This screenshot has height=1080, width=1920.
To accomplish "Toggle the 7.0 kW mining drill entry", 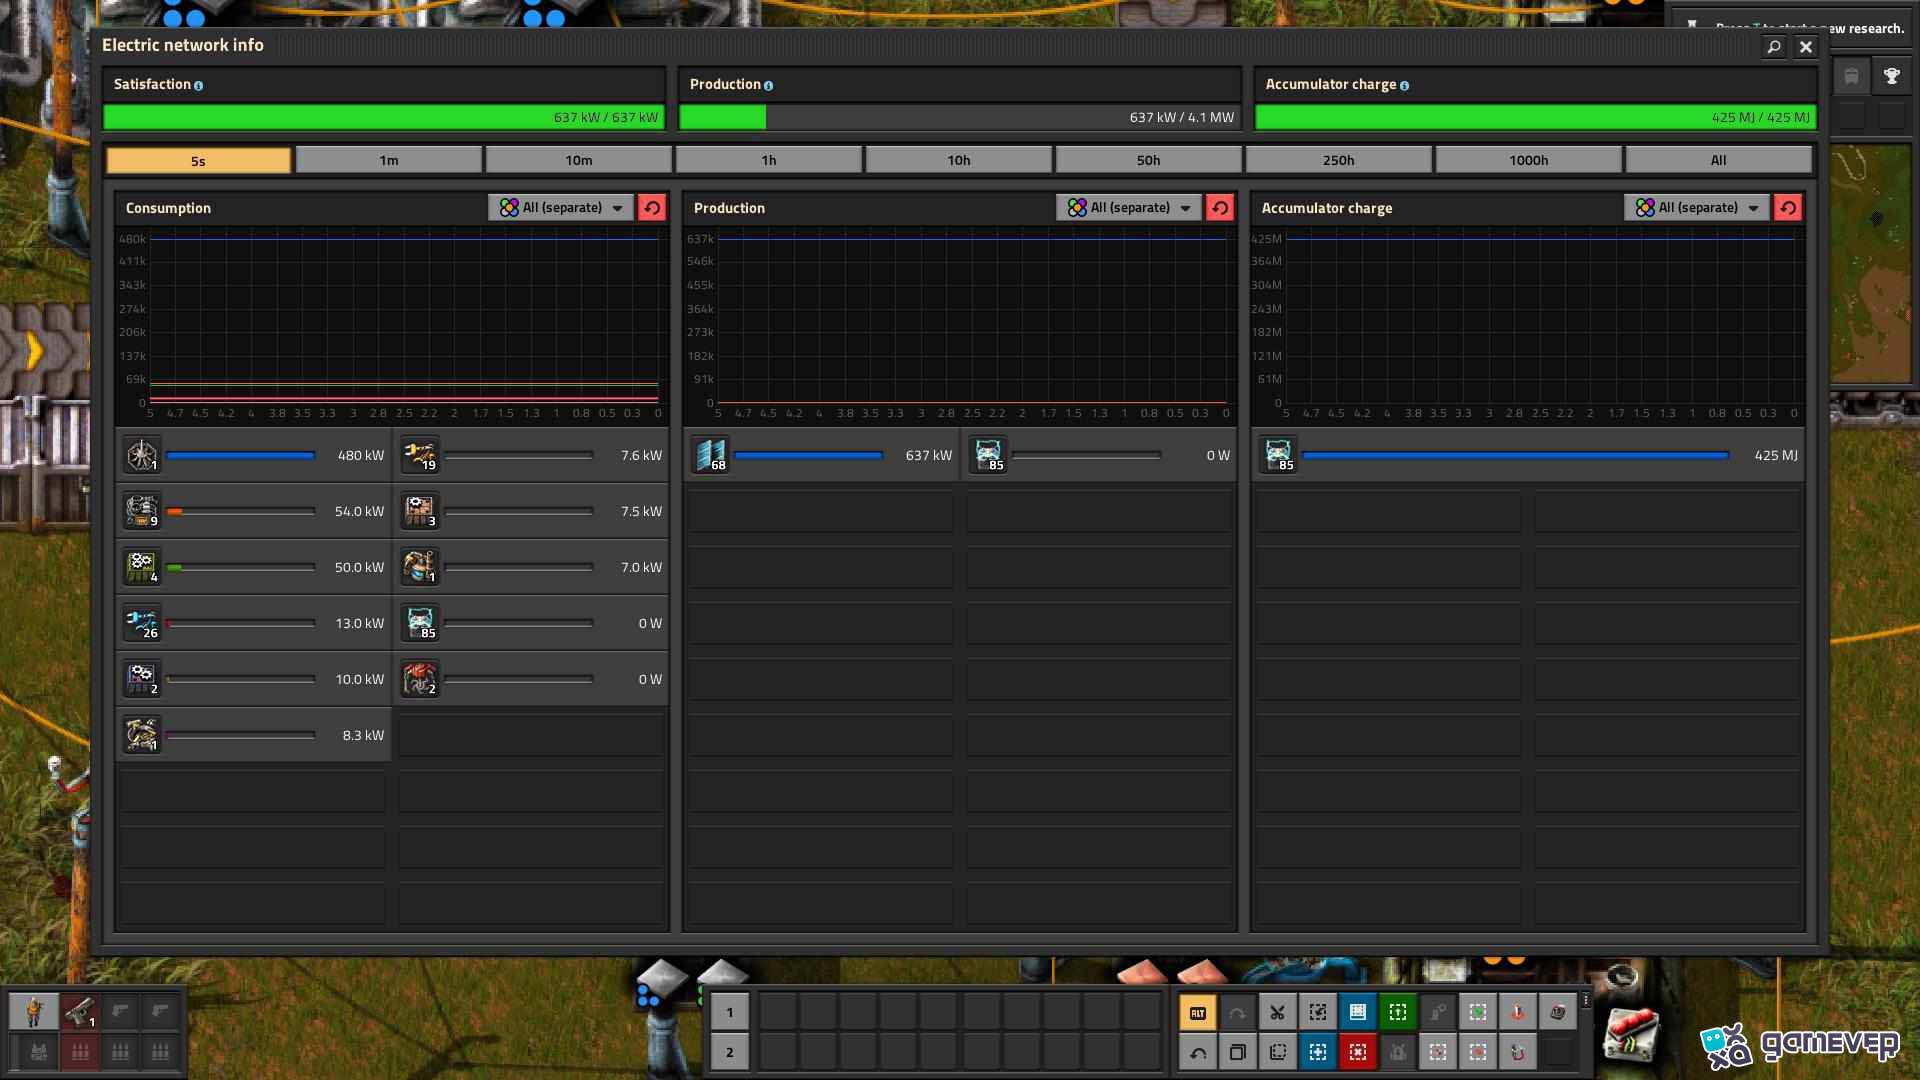I will click(x=531, y=567).
